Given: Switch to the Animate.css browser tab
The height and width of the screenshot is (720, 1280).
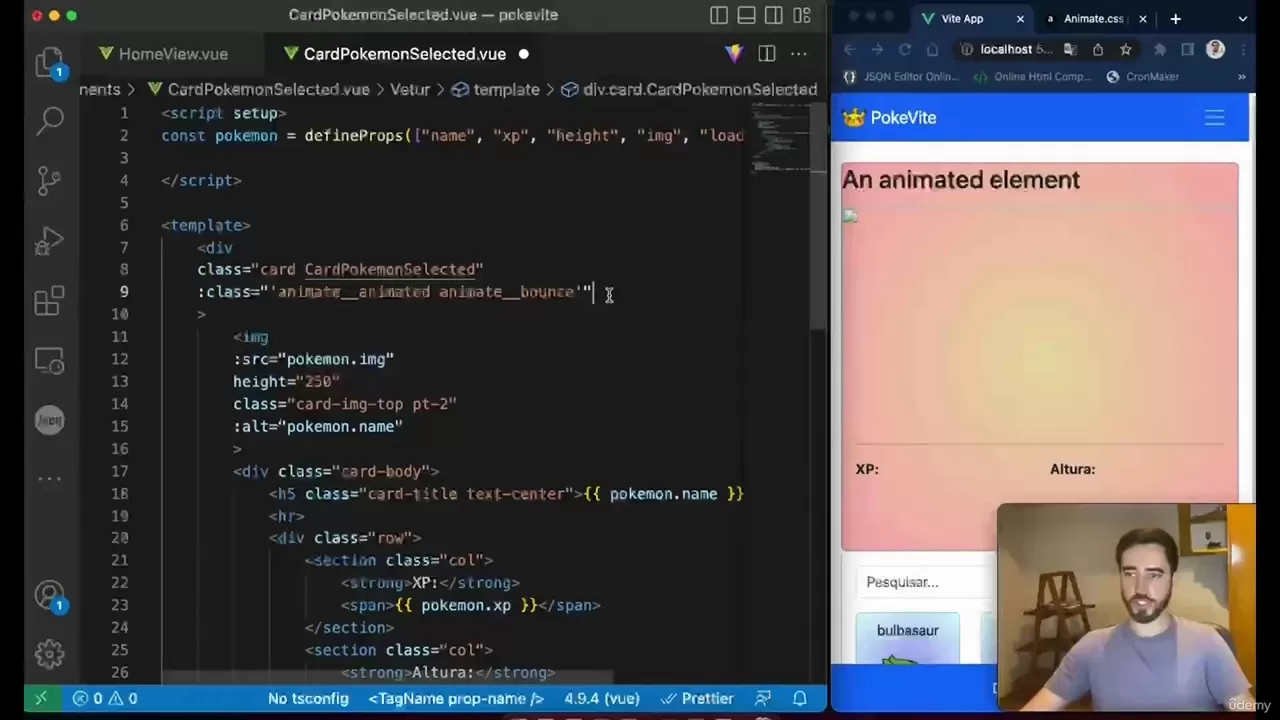Looking at the screenshot, I should pos(1095,18).
